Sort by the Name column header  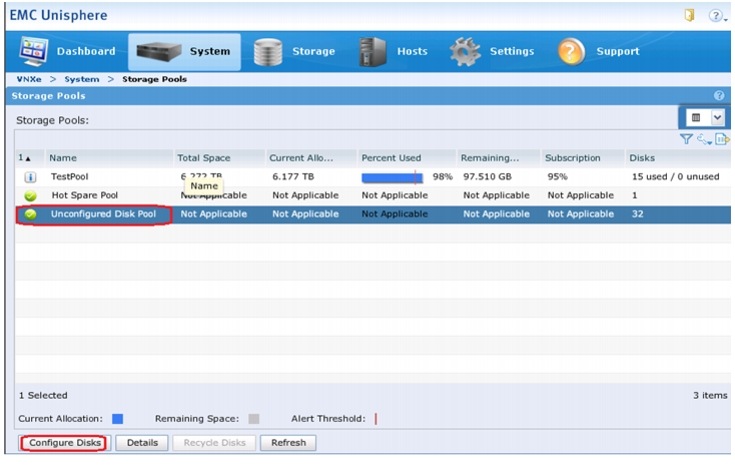pyautogui.click(x=109, y=158)
